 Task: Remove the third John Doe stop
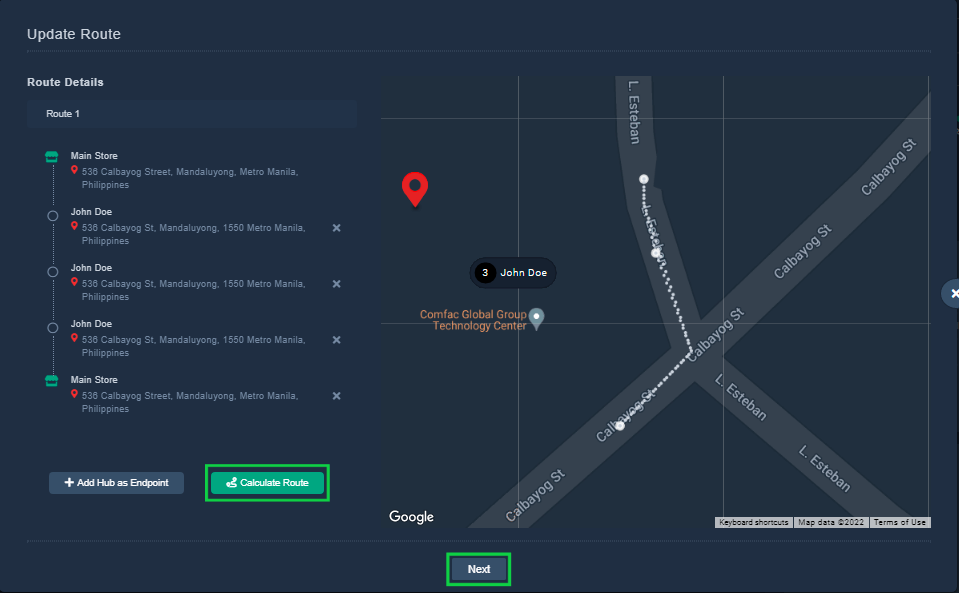336,340
